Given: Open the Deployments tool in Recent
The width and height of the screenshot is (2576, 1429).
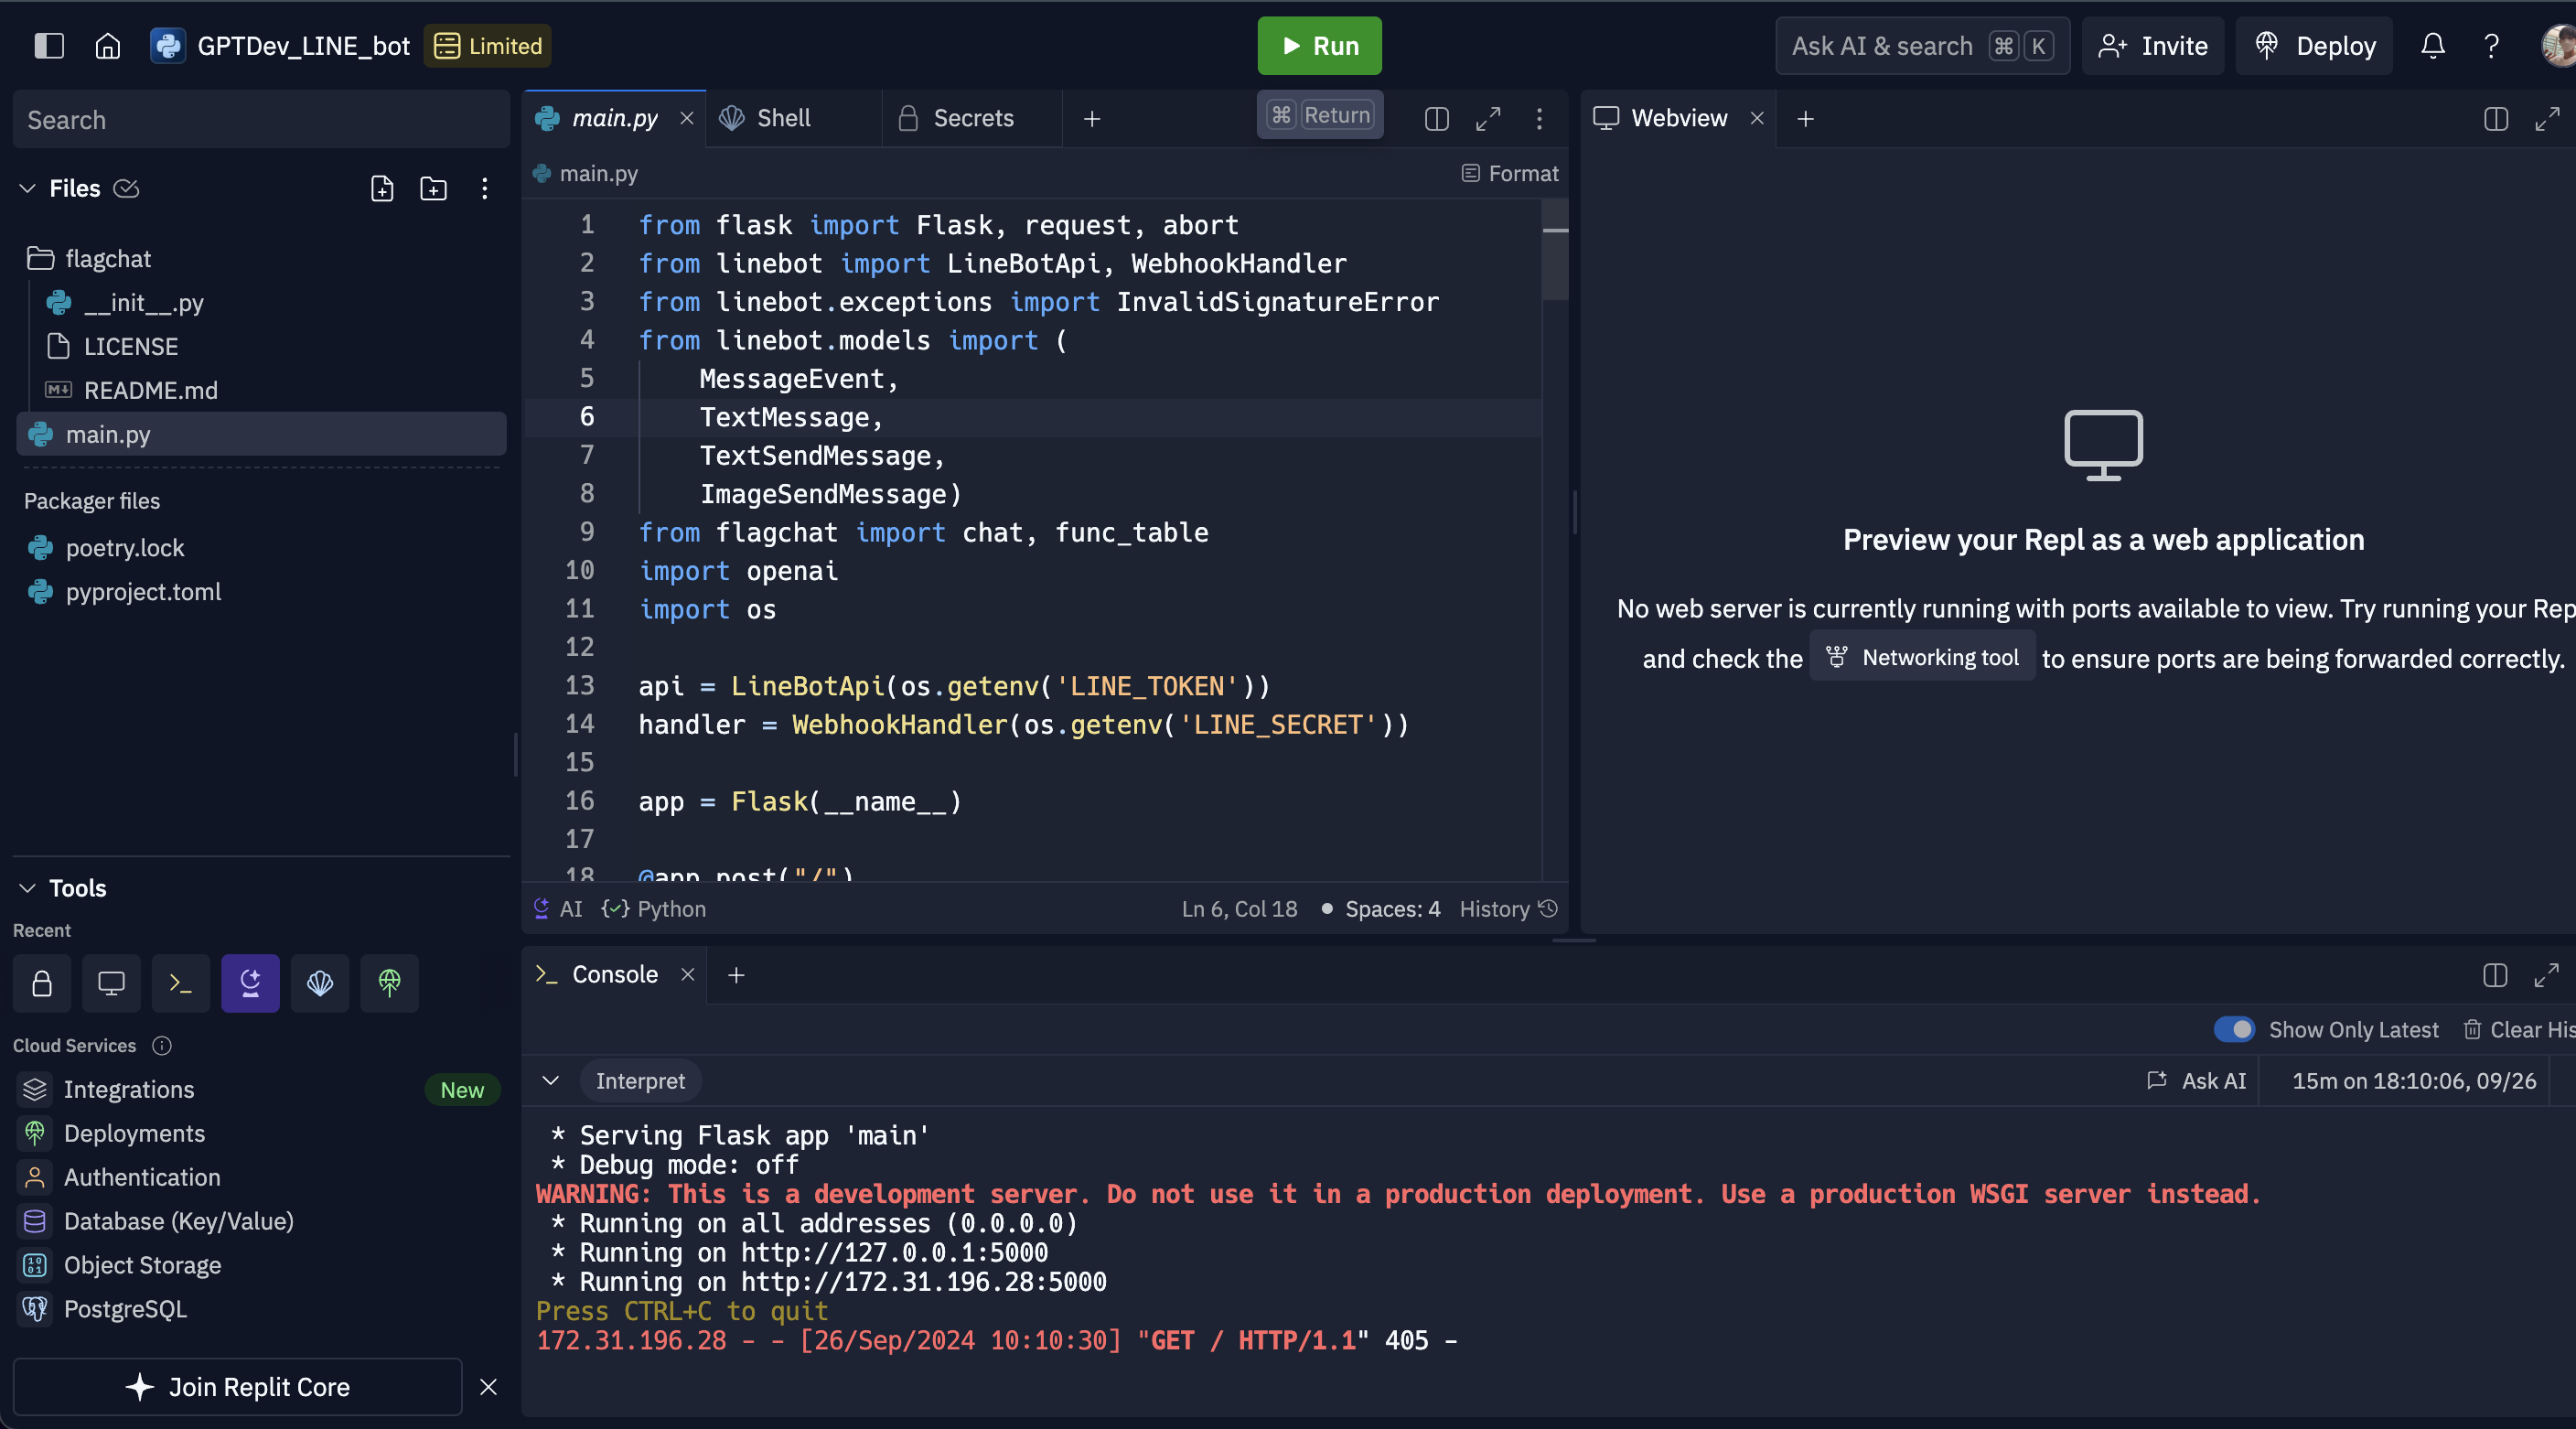Looking at the screenshot, I should pos(389,983).
